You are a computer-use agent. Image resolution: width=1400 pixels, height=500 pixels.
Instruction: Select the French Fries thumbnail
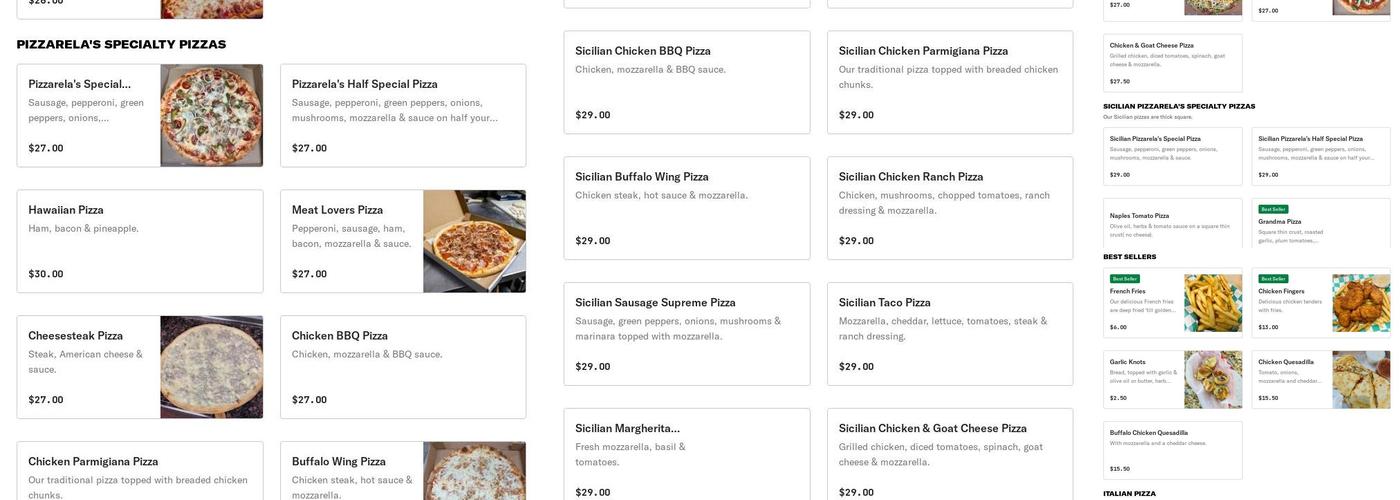(1213, 303)
